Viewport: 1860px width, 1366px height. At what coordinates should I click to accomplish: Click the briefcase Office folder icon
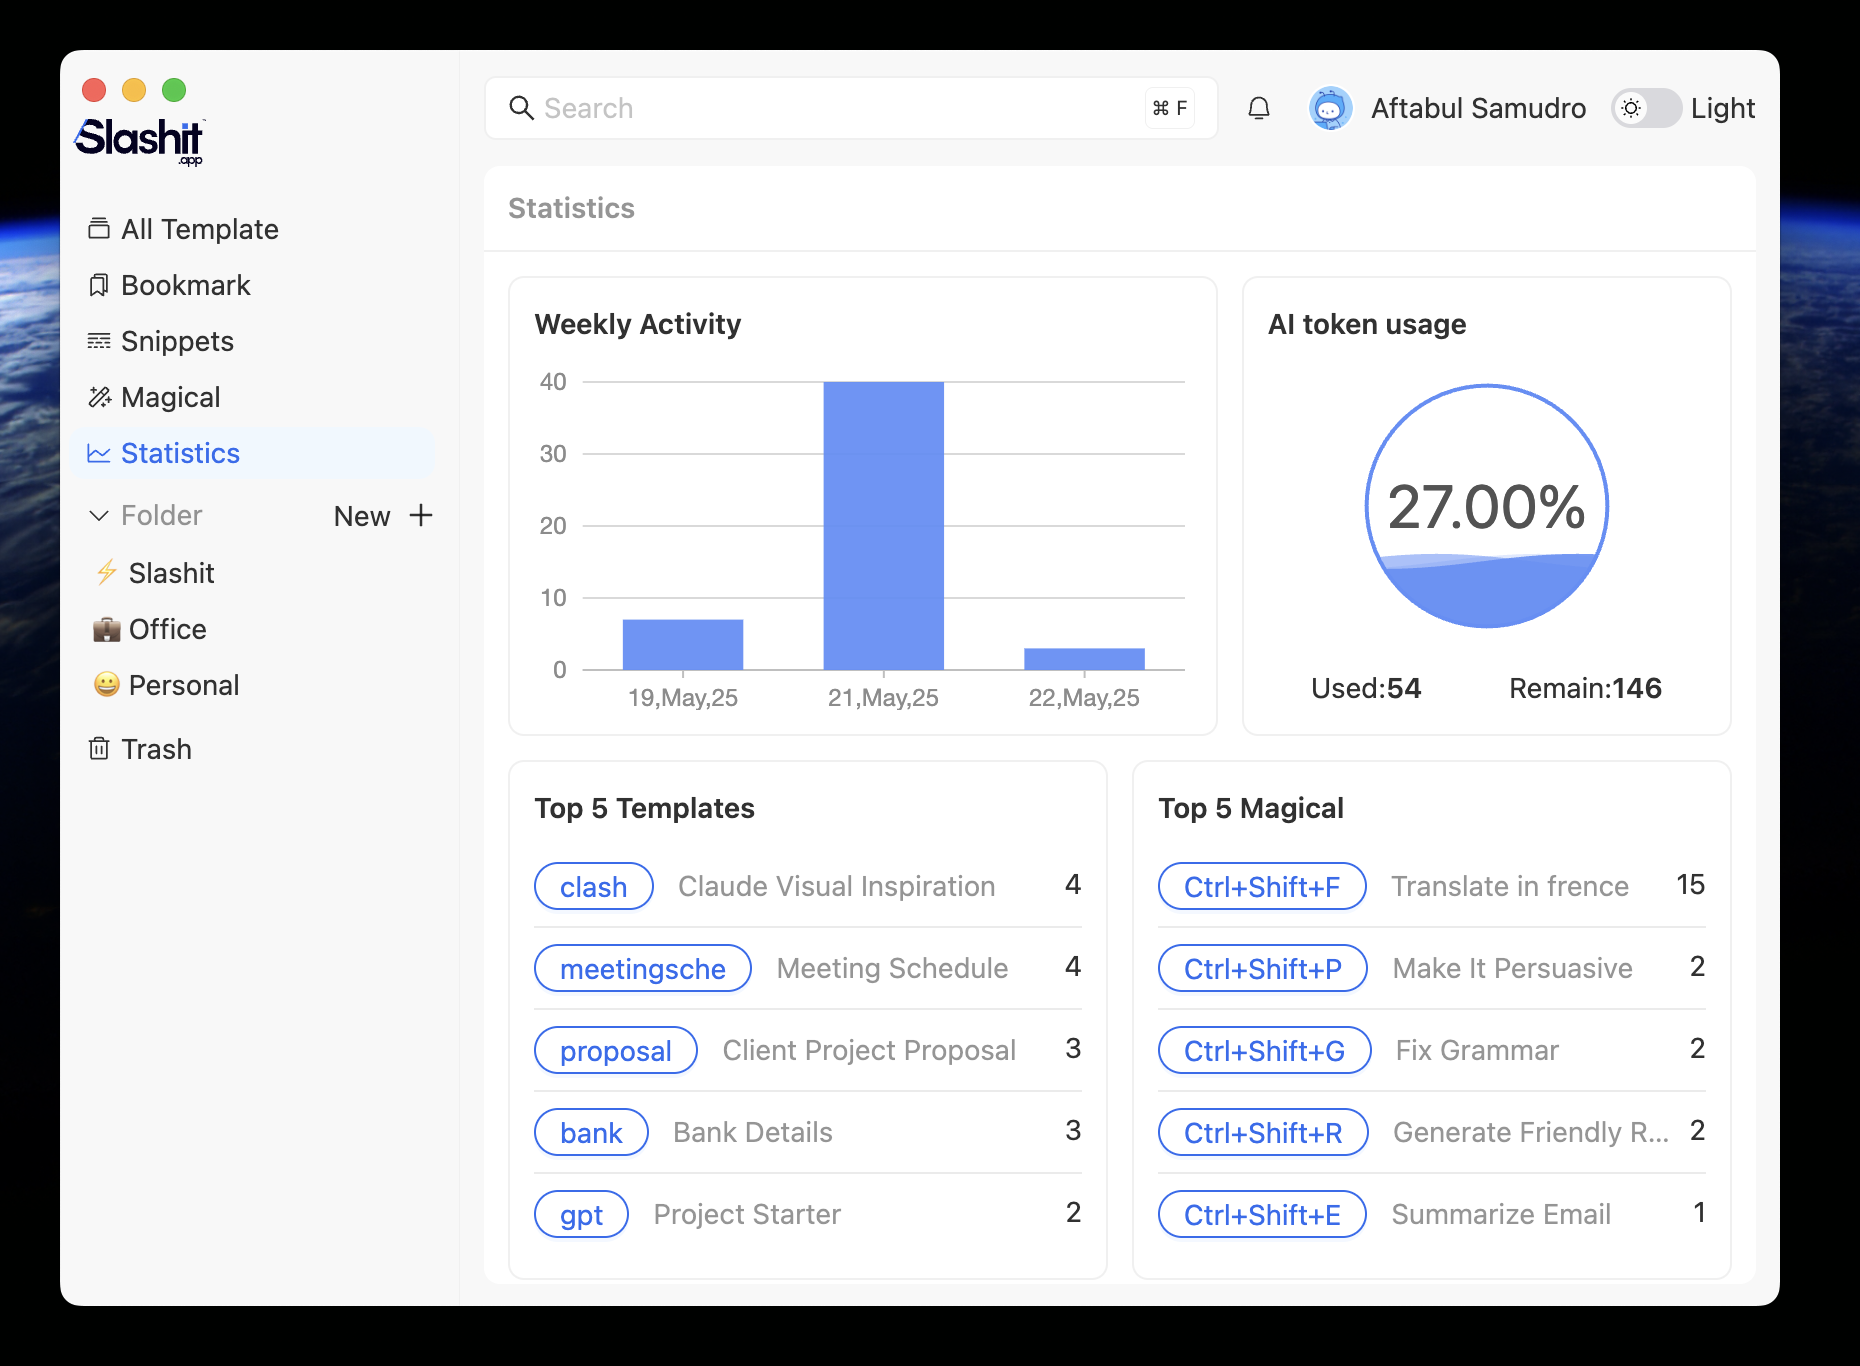click(107, 629)
